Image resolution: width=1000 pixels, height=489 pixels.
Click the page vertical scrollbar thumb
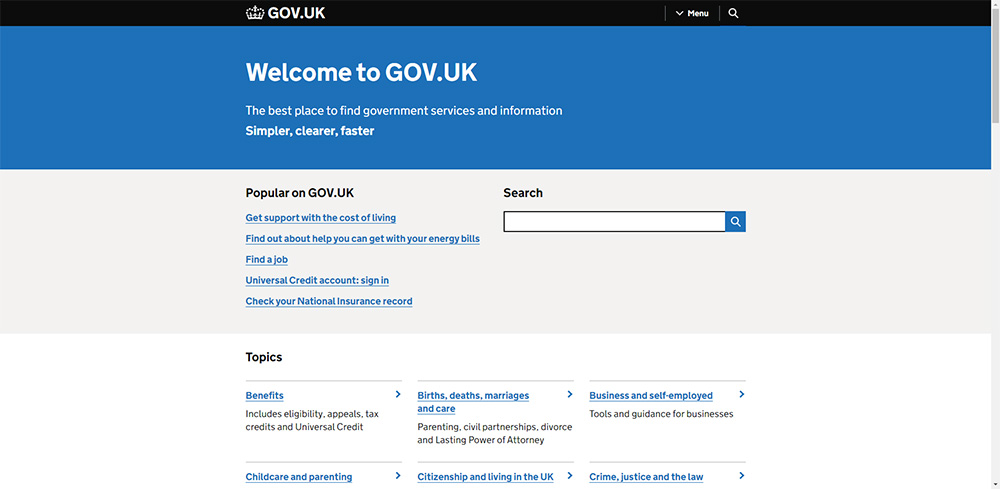pyautogui.click(x=996, y=64)
